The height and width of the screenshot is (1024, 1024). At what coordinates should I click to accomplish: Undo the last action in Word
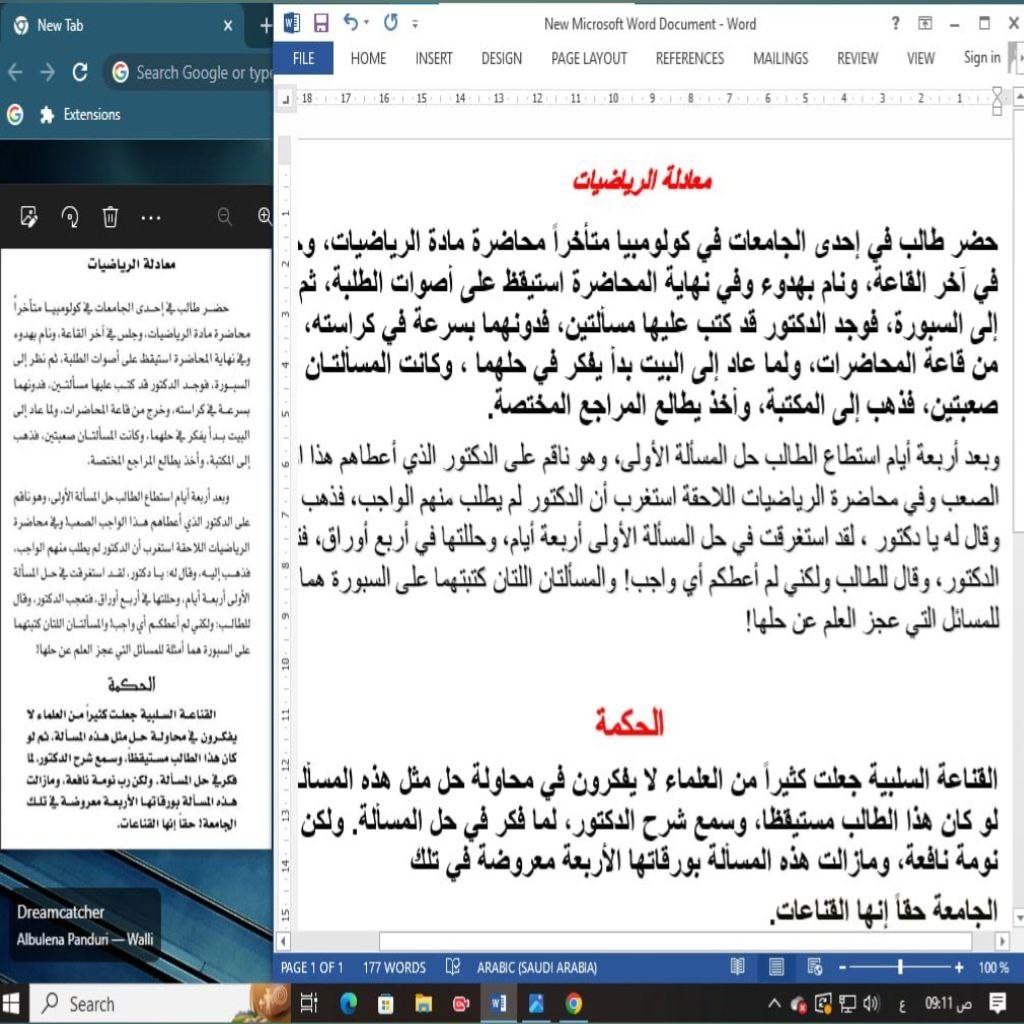coord(351,23)
